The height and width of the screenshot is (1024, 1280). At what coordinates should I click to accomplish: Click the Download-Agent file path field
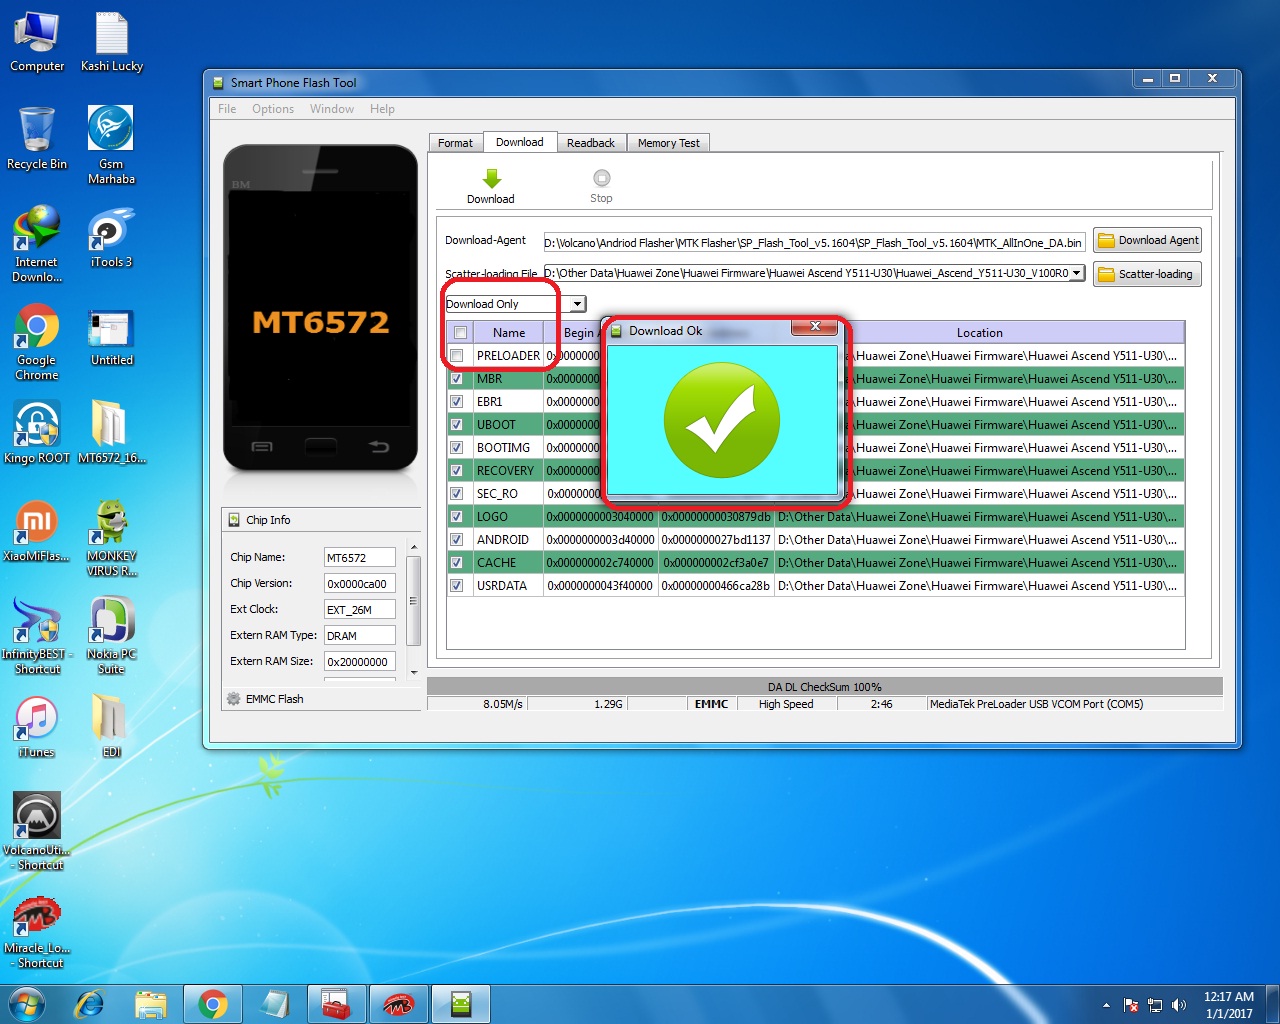click(x=814, y=242)
